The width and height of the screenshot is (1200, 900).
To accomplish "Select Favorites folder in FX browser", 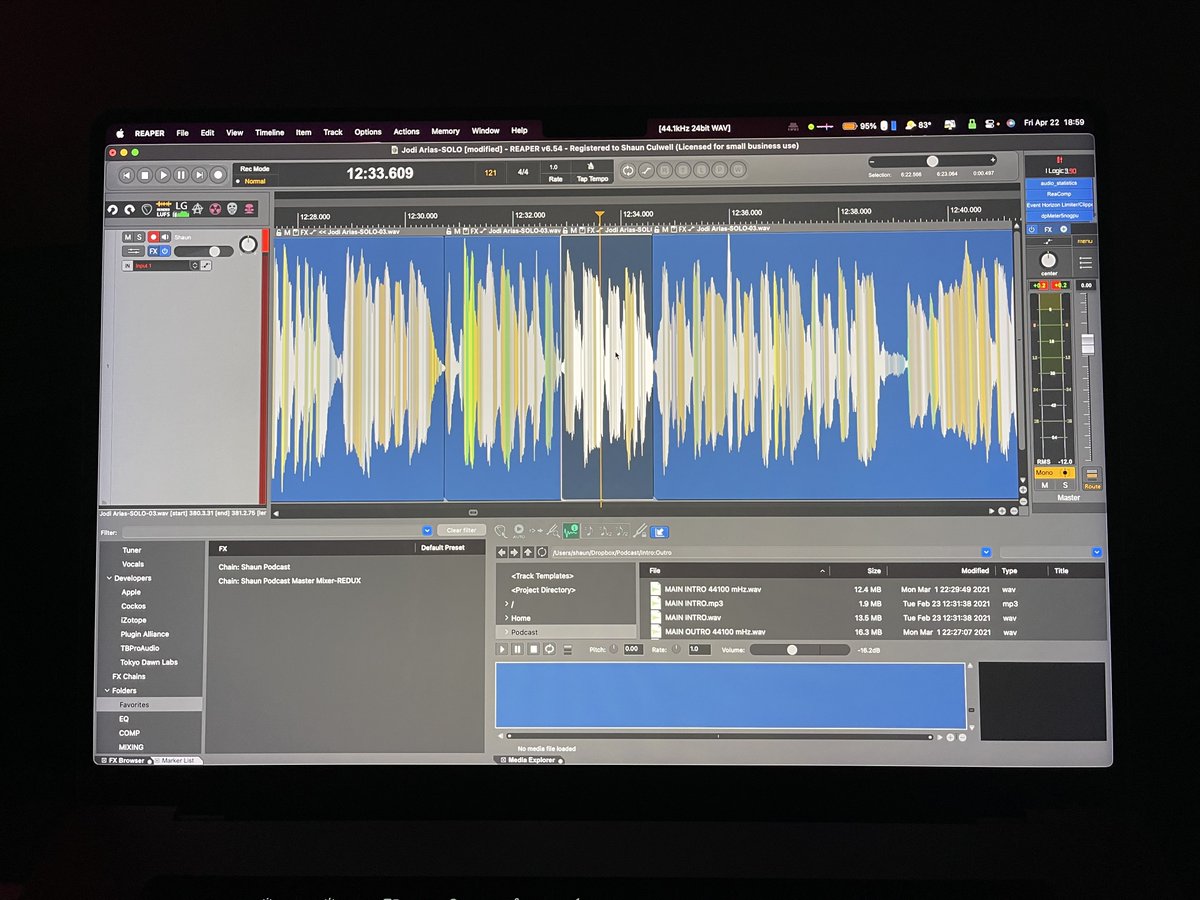I will pos(148,705).
